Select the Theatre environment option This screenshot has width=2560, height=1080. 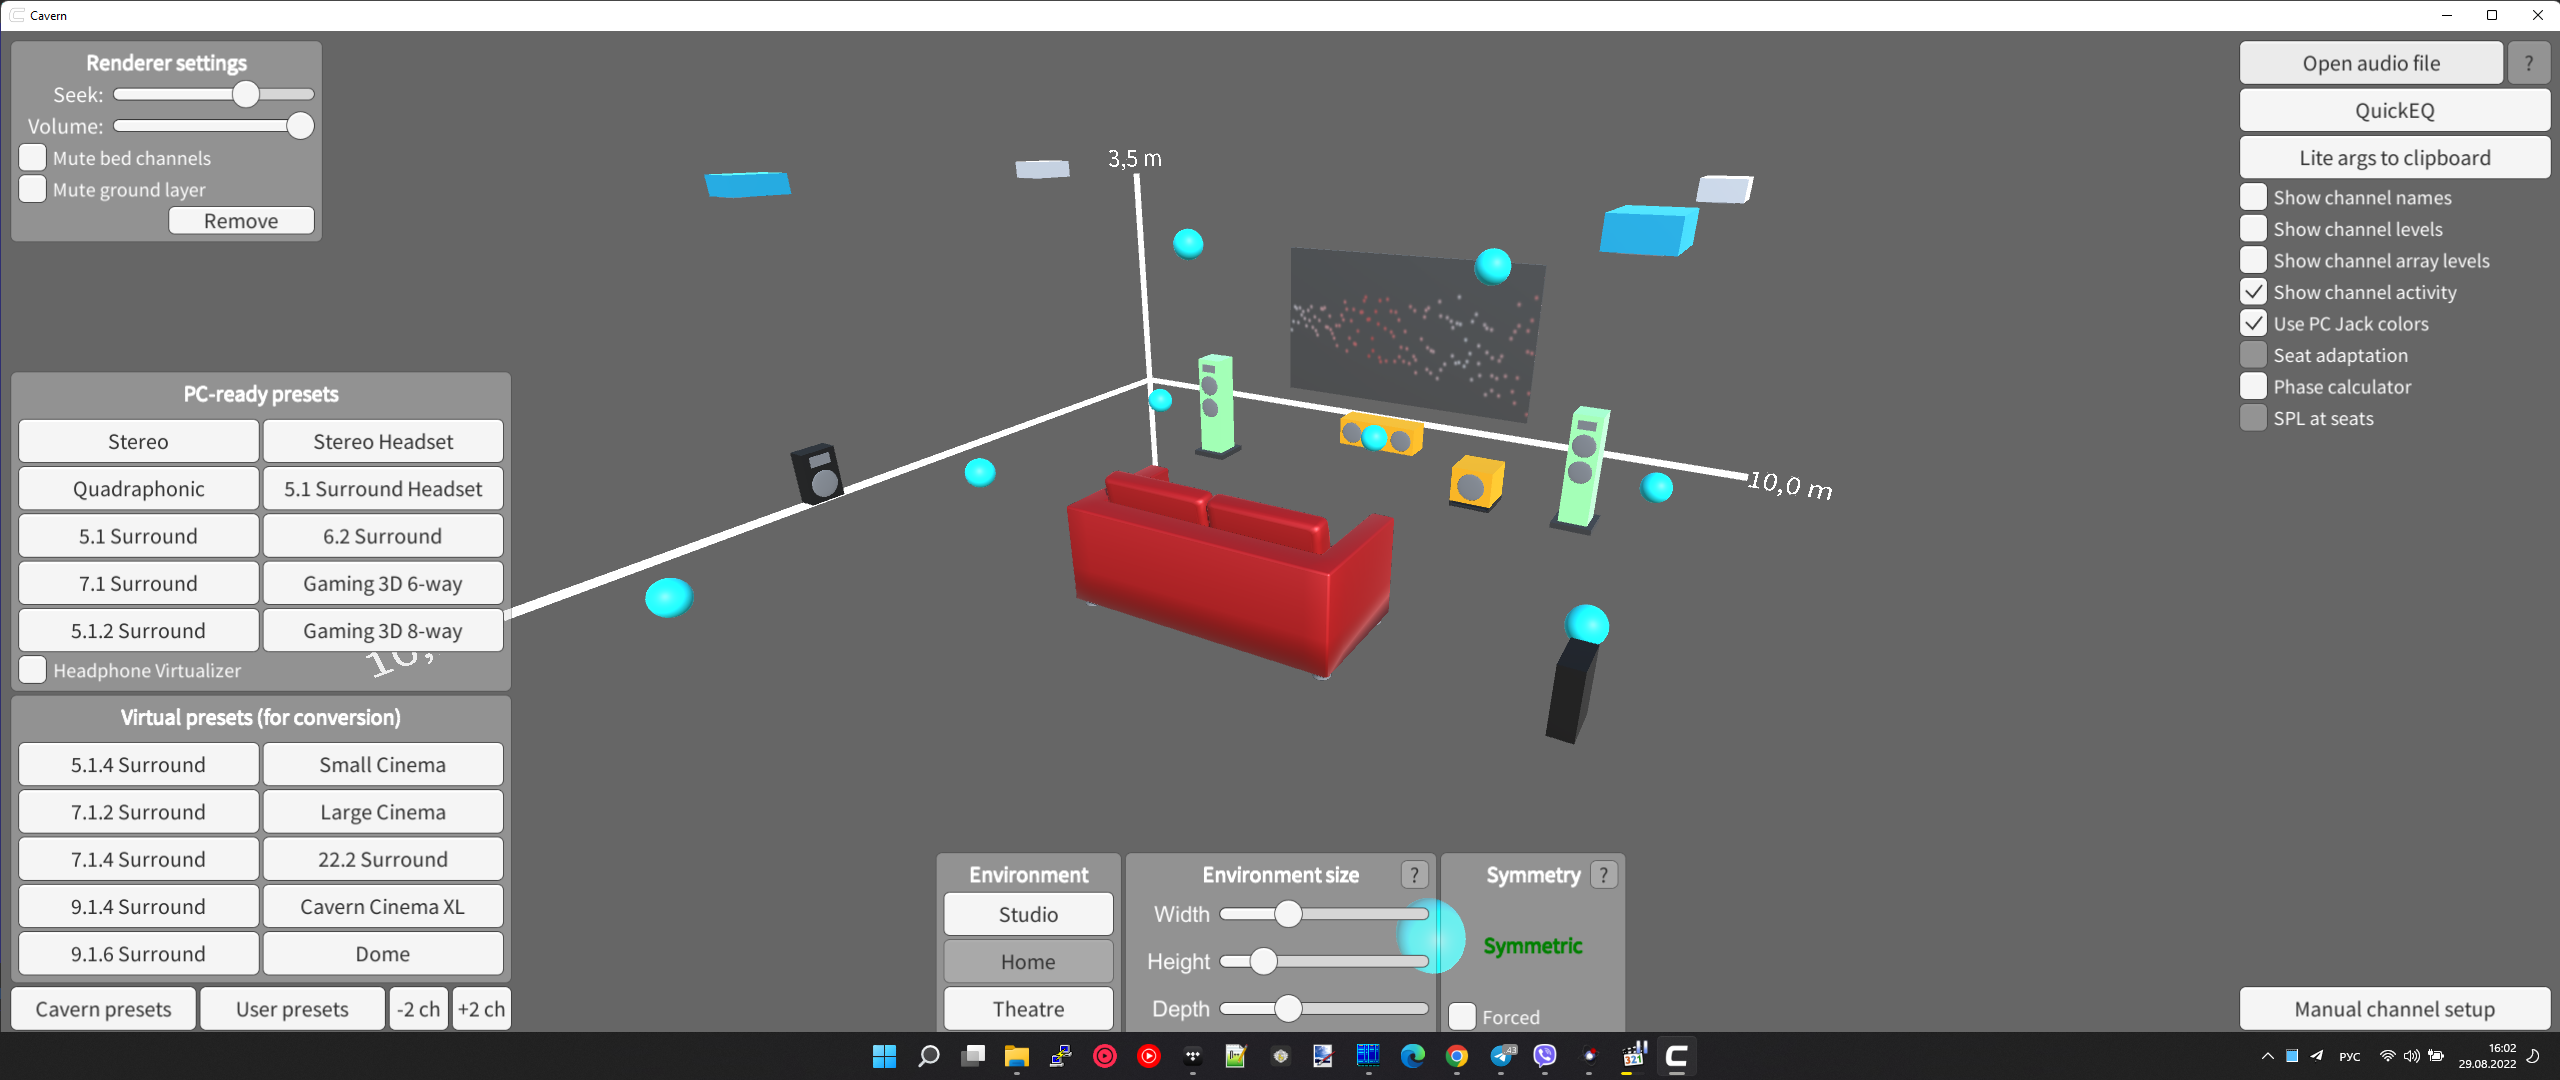tap(1028, 1009)
